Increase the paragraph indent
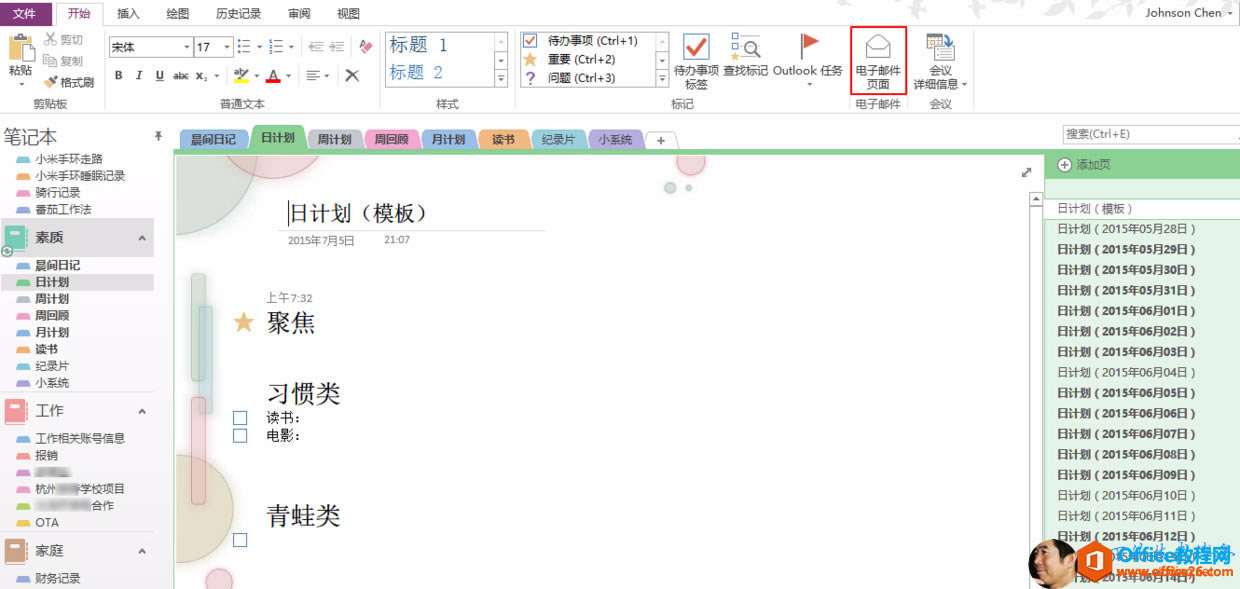Image resolution: width=1240 pixels, height=589 pixels. click(x=338, y=47)
